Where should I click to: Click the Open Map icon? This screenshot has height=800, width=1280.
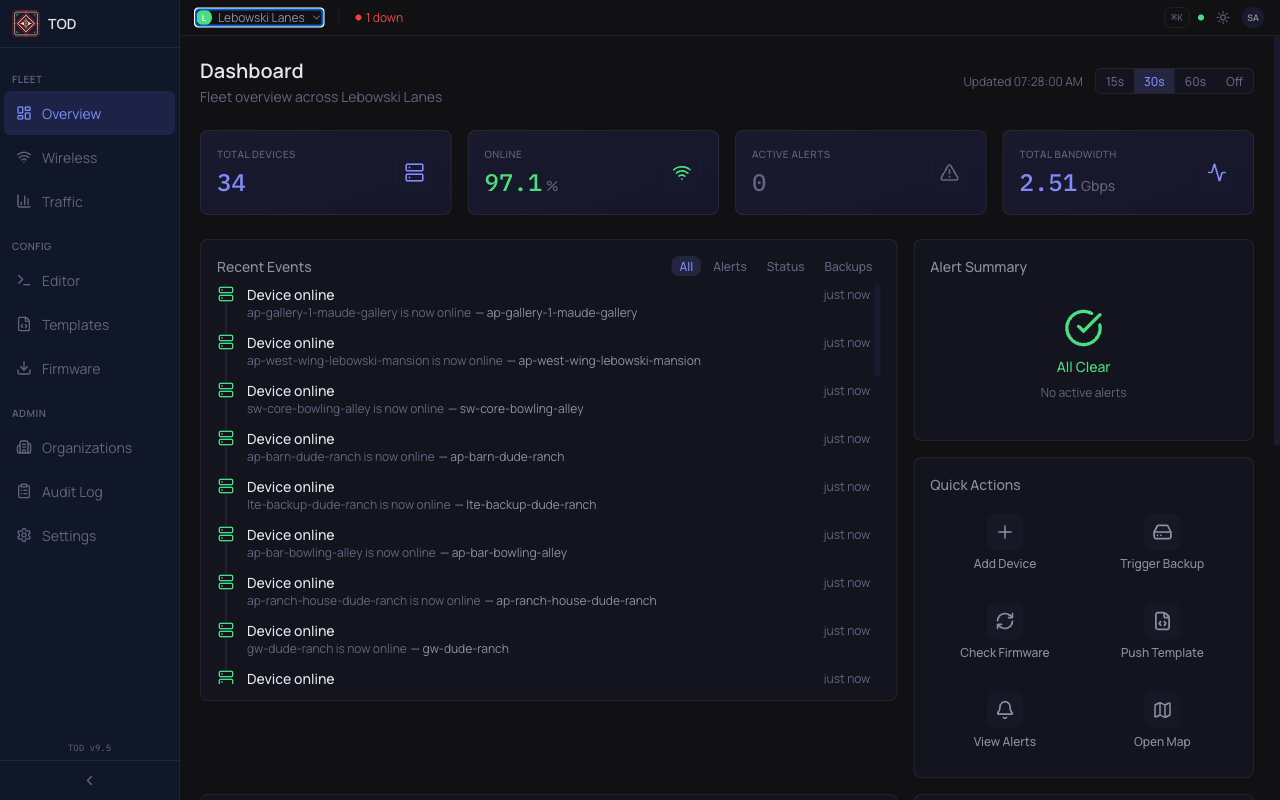[1162, 709]
